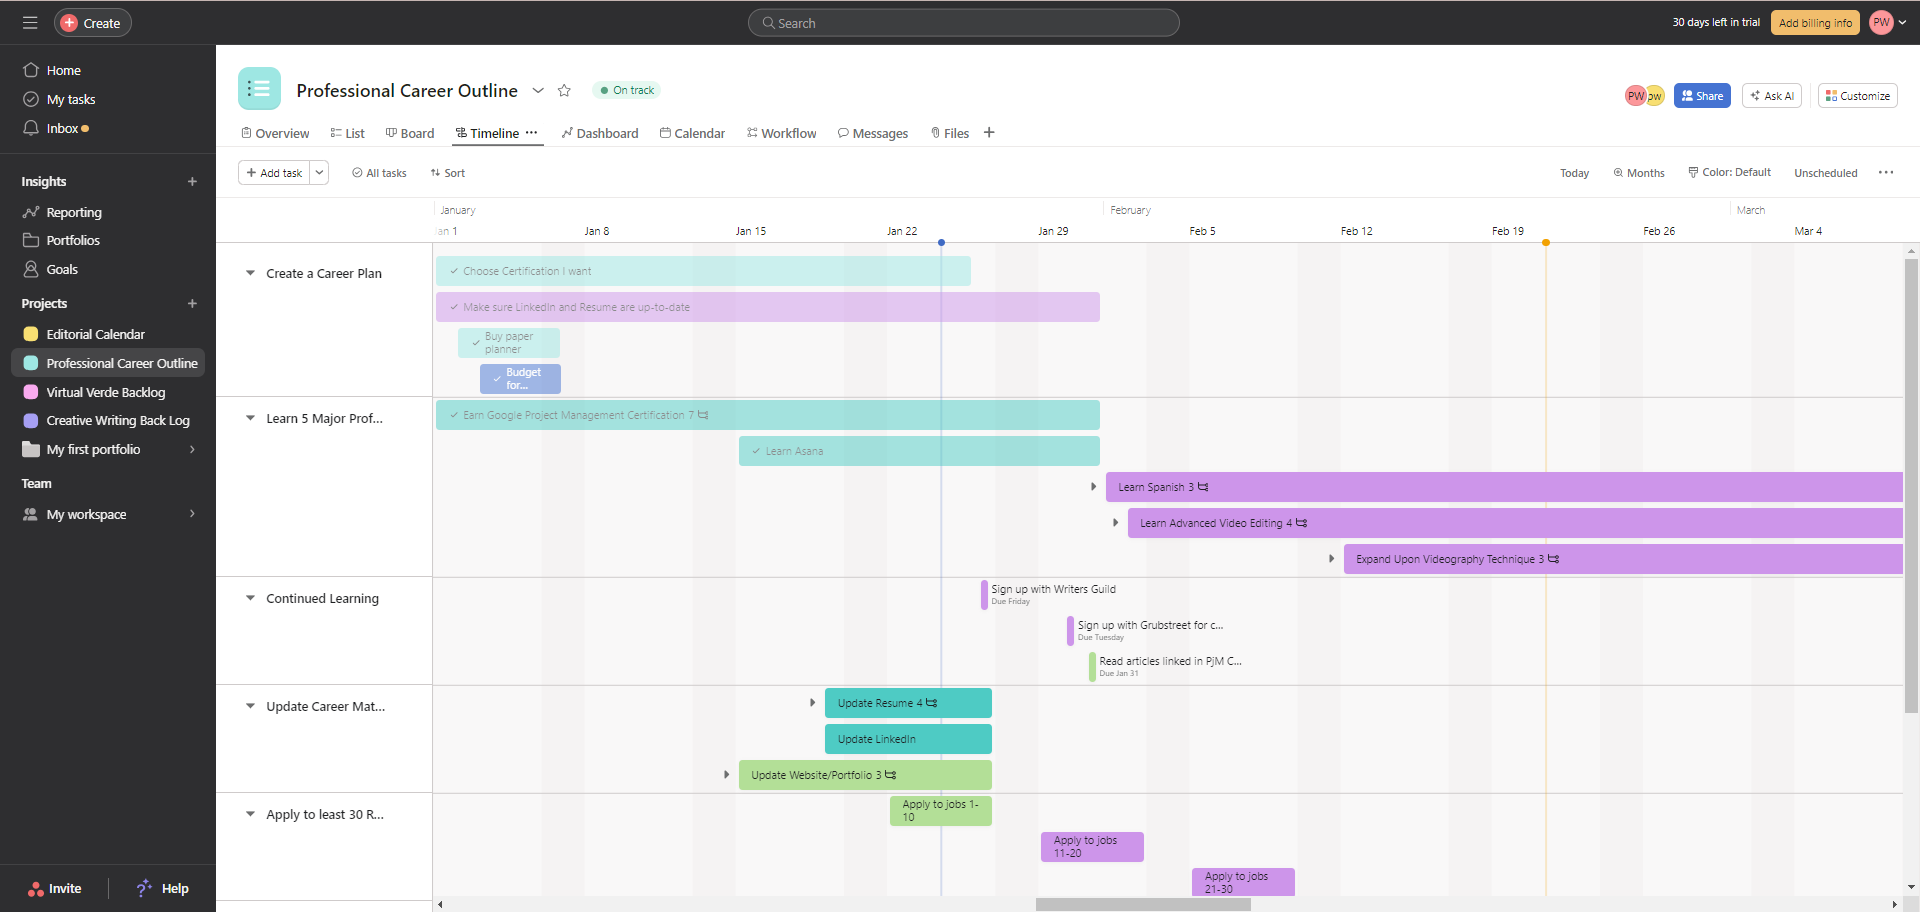Screen dimensions: 1920x912
Task: Collapse the Create a Career Plan section
Action: (250, 273)
